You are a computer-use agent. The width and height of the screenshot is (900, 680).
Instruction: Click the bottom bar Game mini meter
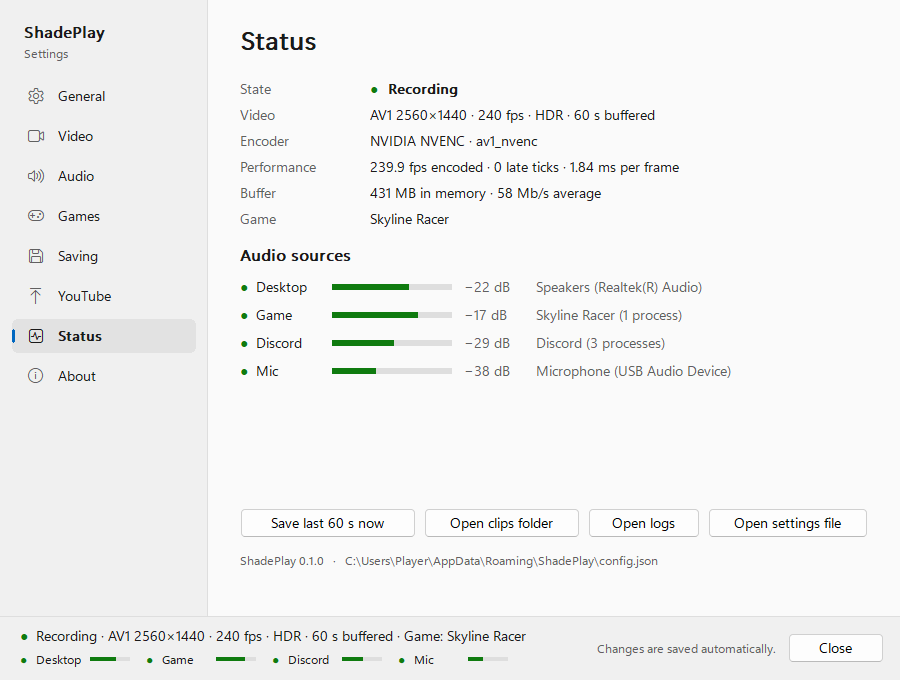236,659
